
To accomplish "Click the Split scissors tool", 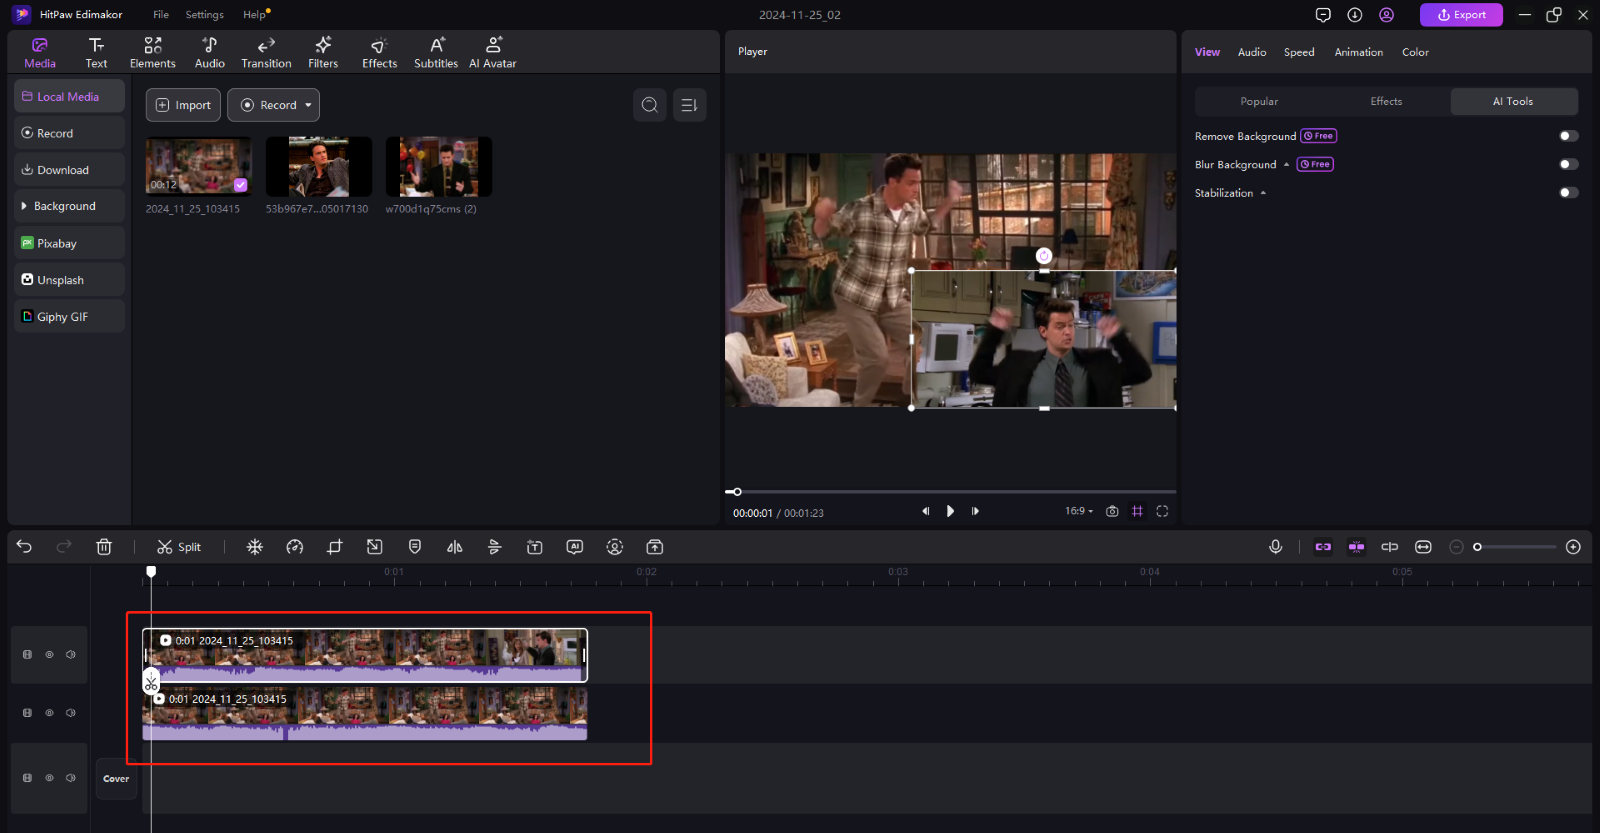I will click(179, 547).
